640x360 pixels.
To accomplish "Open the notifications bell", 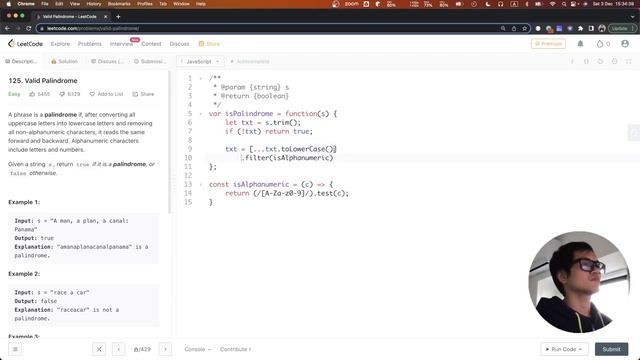I will 580,44.
